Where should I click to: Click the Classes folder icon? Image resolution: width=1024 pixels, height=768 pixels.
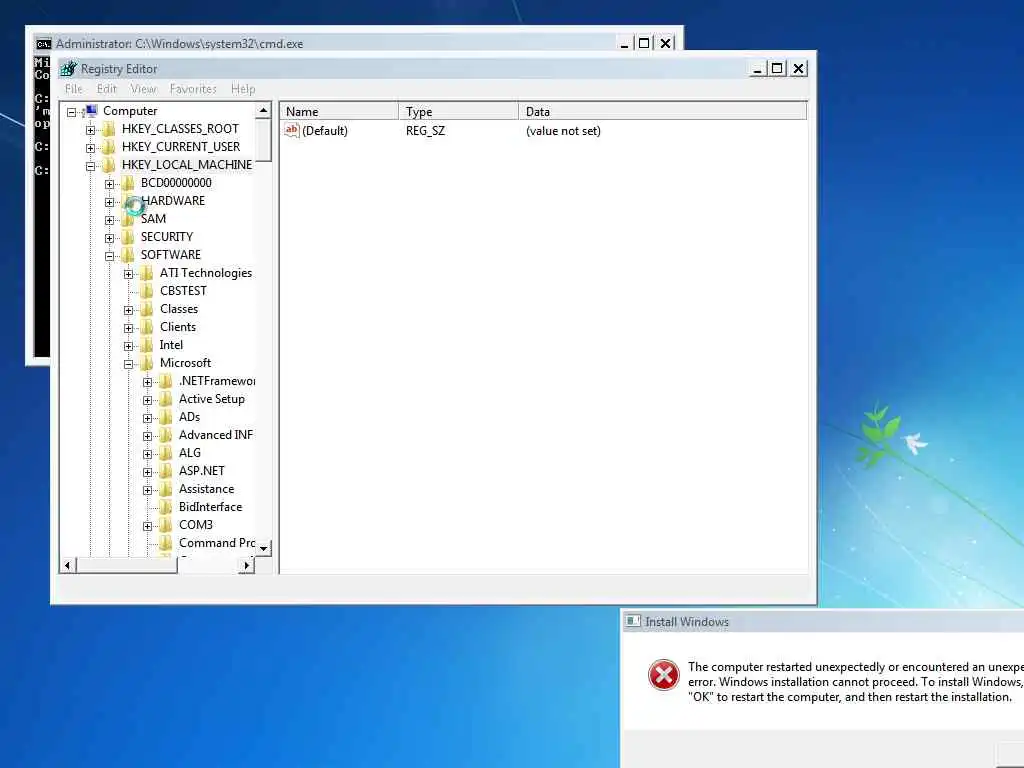point(147,309)
